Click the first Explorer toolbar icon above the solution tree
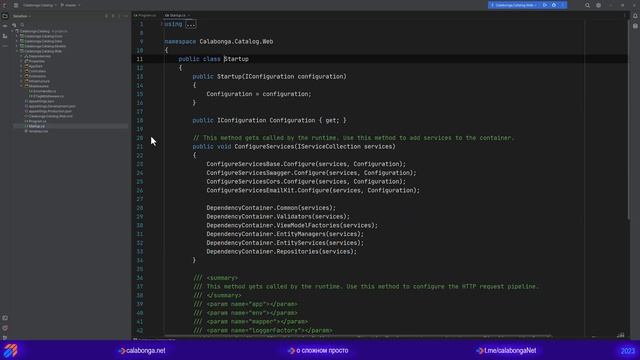 (14, 25)
